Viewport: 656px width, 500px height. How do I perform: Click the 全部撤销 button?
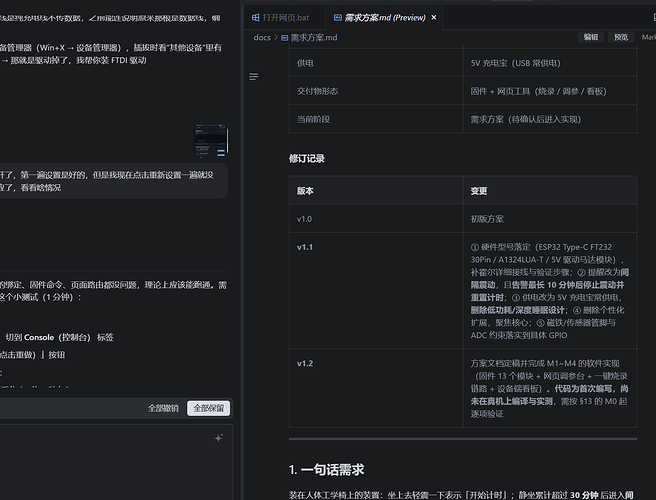point(163,408)
